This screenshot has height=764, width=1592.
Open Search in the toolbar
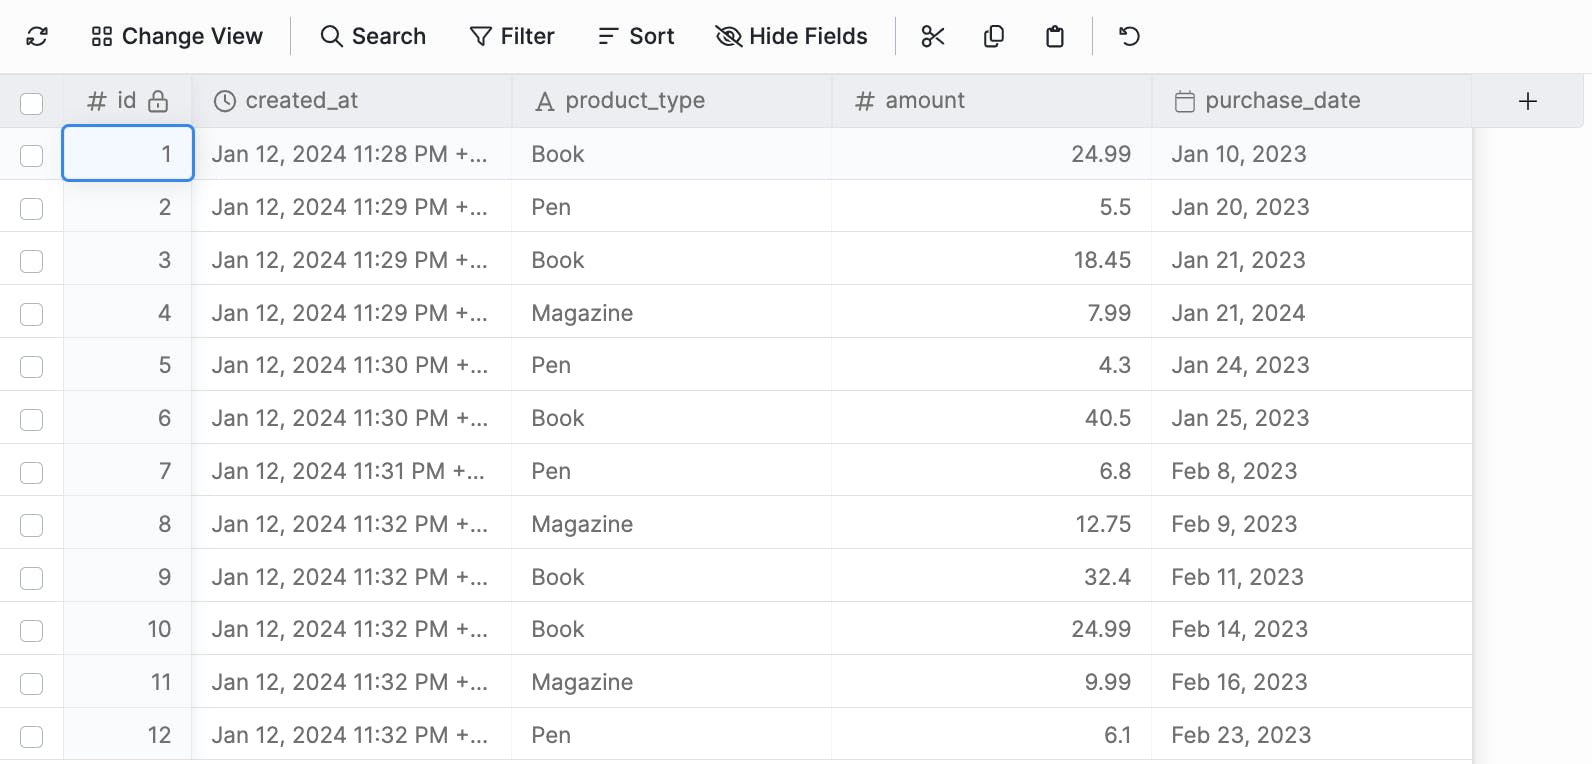tap(373, 37)
